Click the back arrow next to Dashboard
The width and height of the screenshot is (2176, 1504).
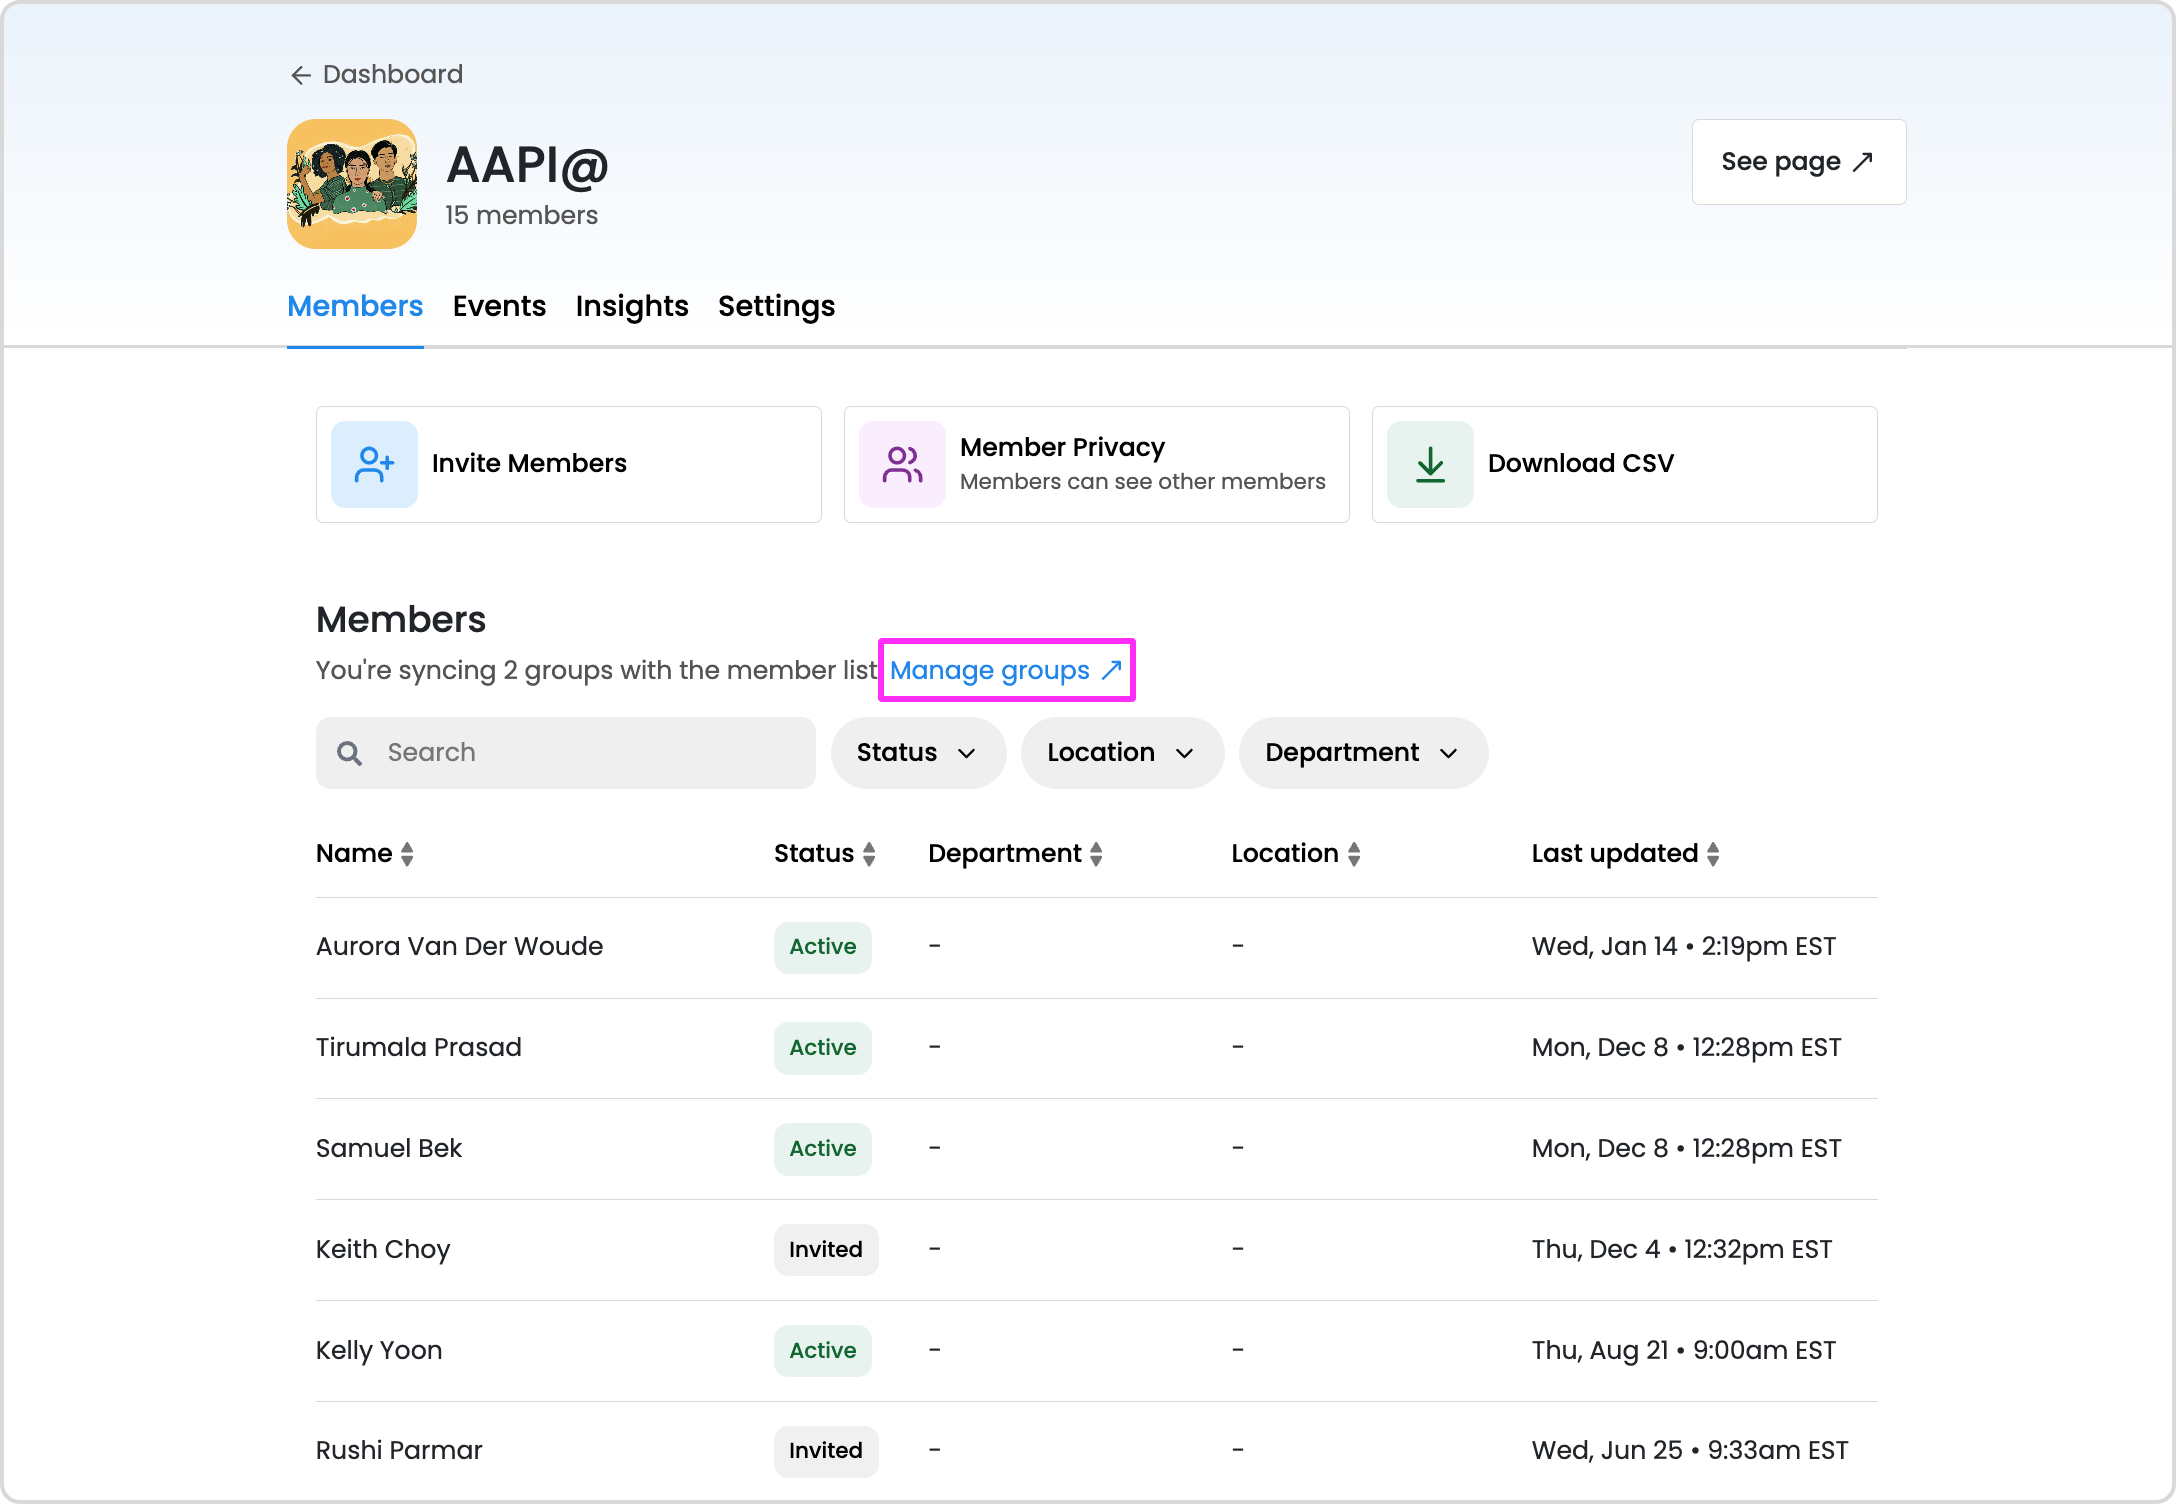click(300, 75)
